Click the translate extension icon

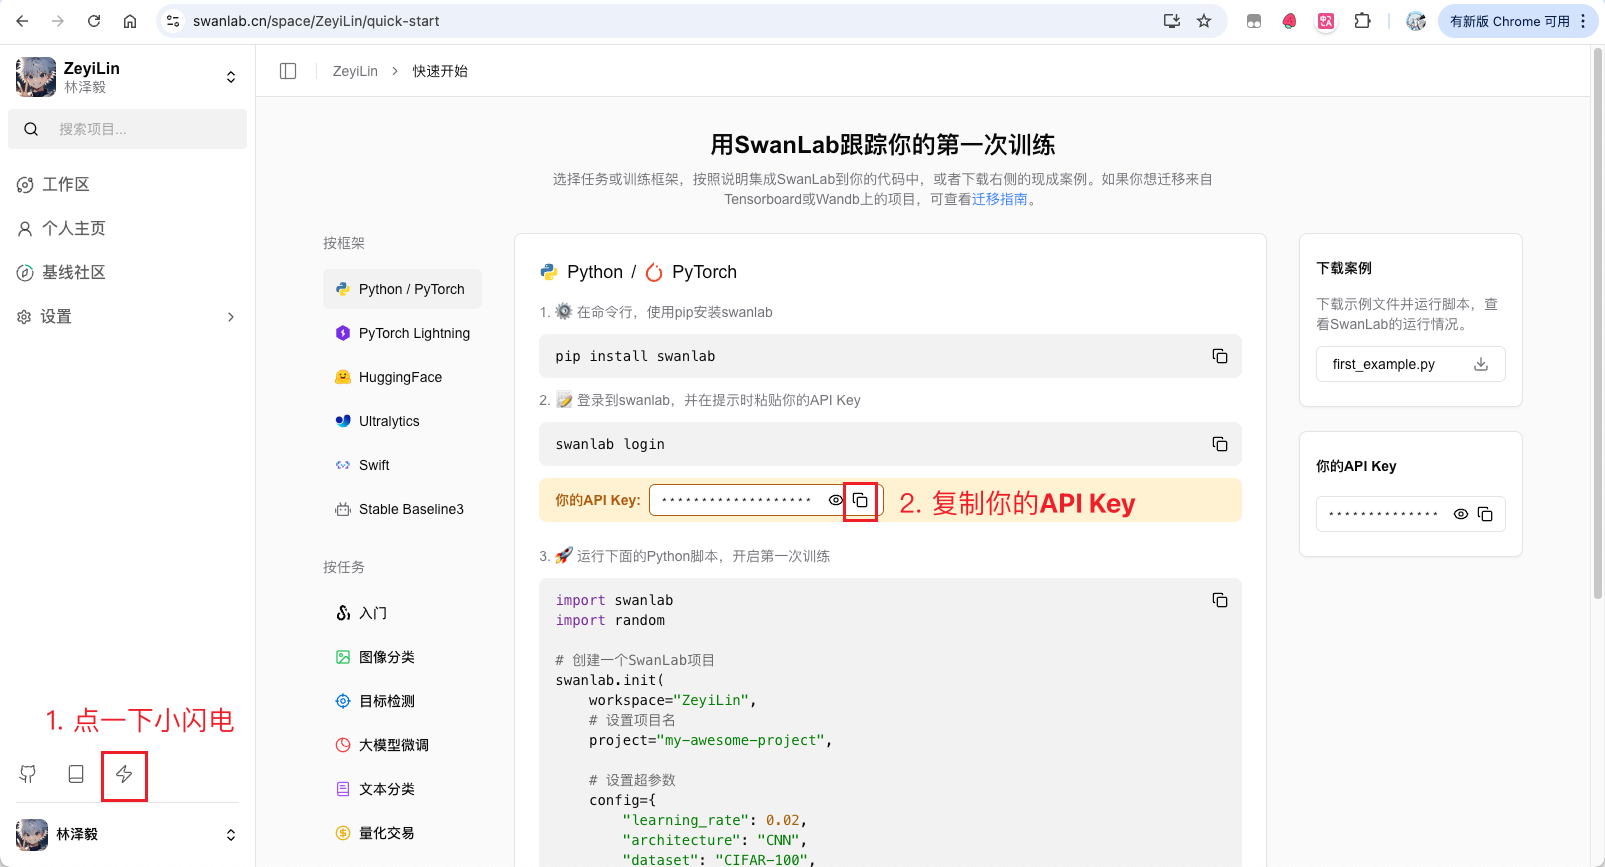pos(1326,21)
